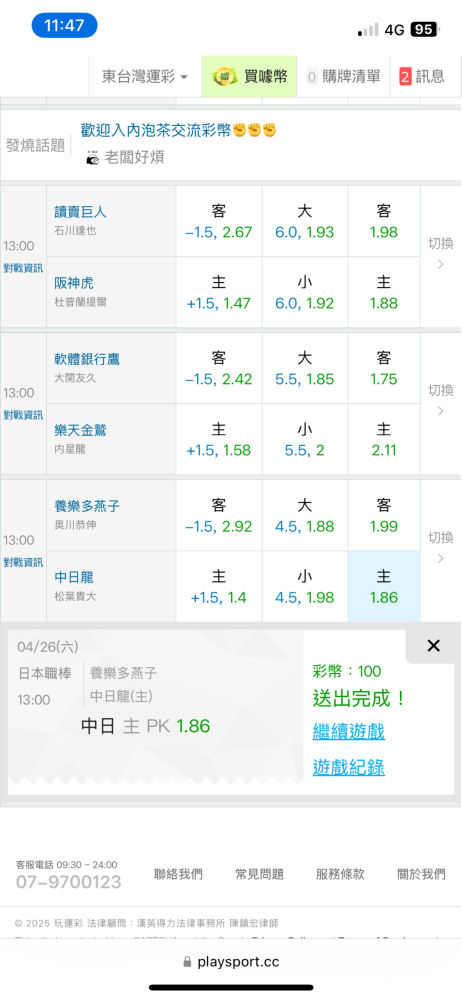
Task: Open 養樂多燕子 team link
Action: coord(87,507)
